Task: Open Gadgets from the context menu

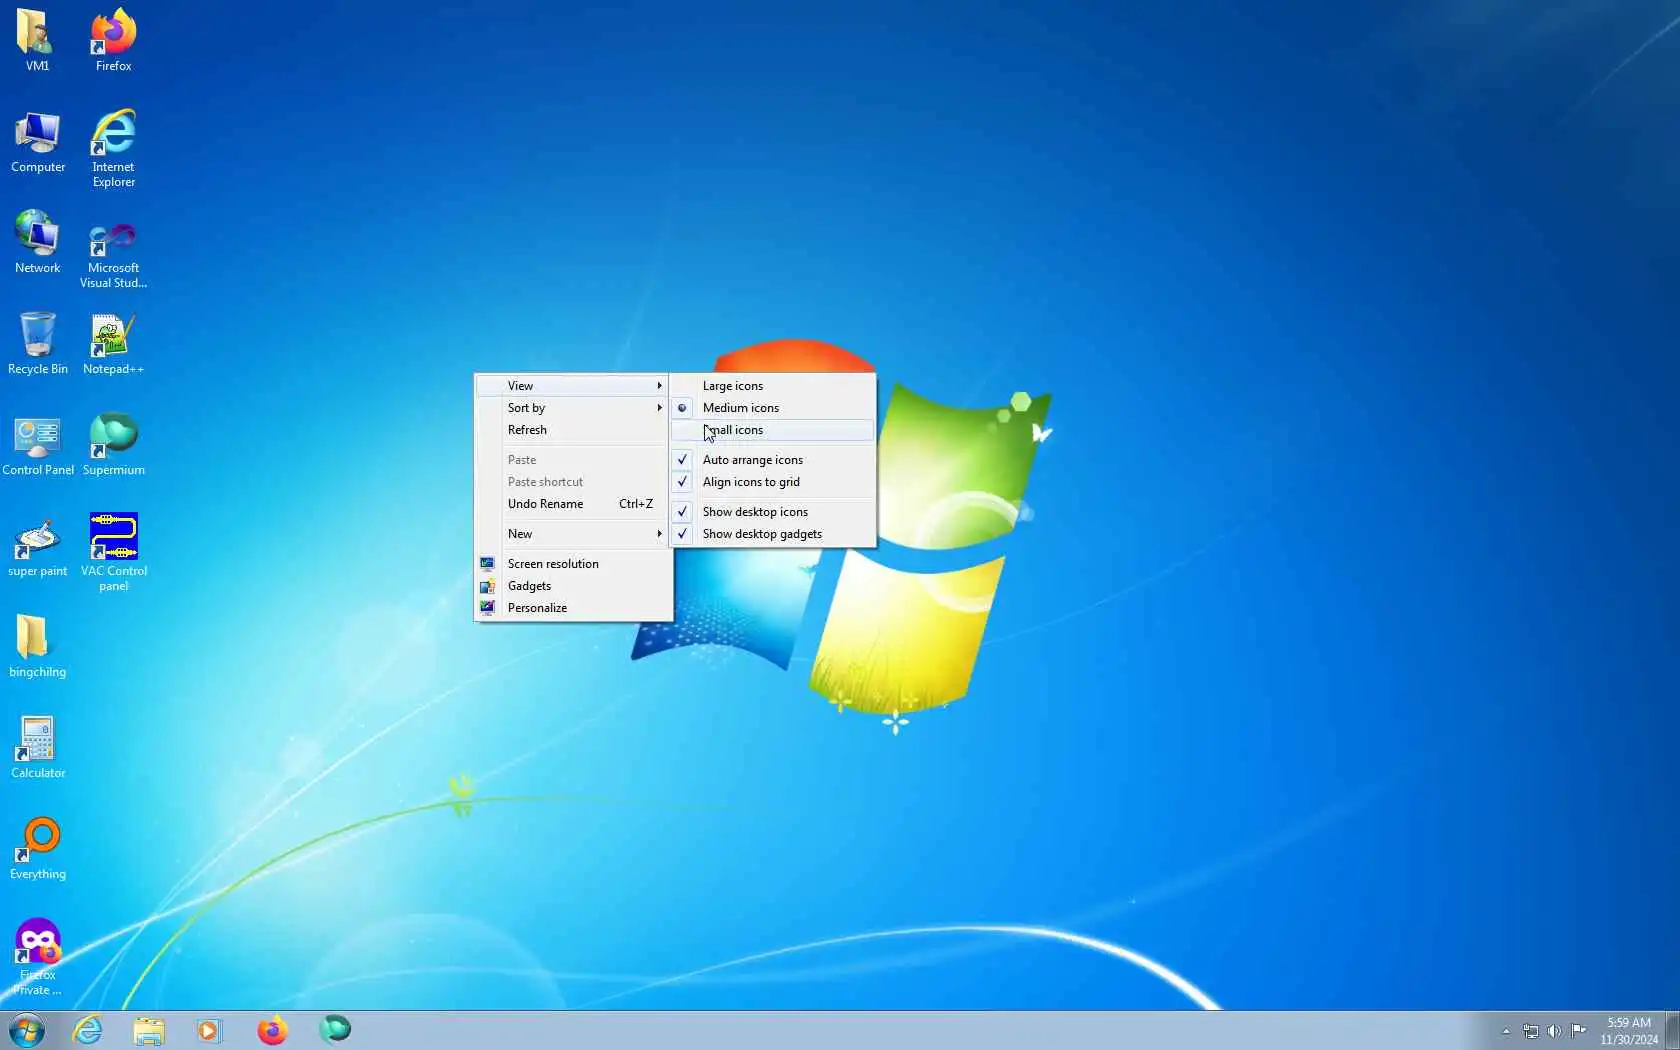Action: [572, 586]
